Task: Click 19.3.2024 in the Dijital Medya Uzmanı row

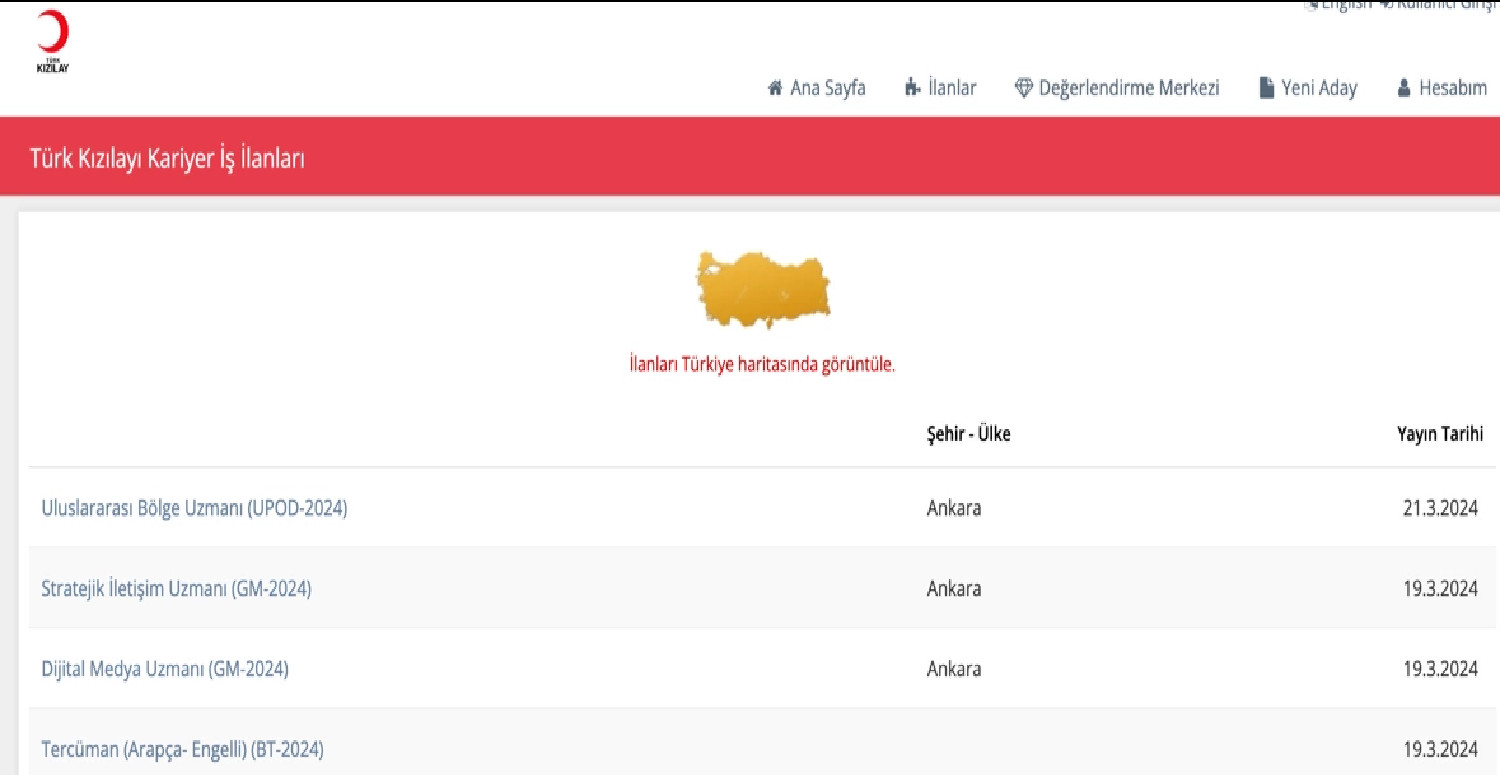Action: (x=1440, y=669)
